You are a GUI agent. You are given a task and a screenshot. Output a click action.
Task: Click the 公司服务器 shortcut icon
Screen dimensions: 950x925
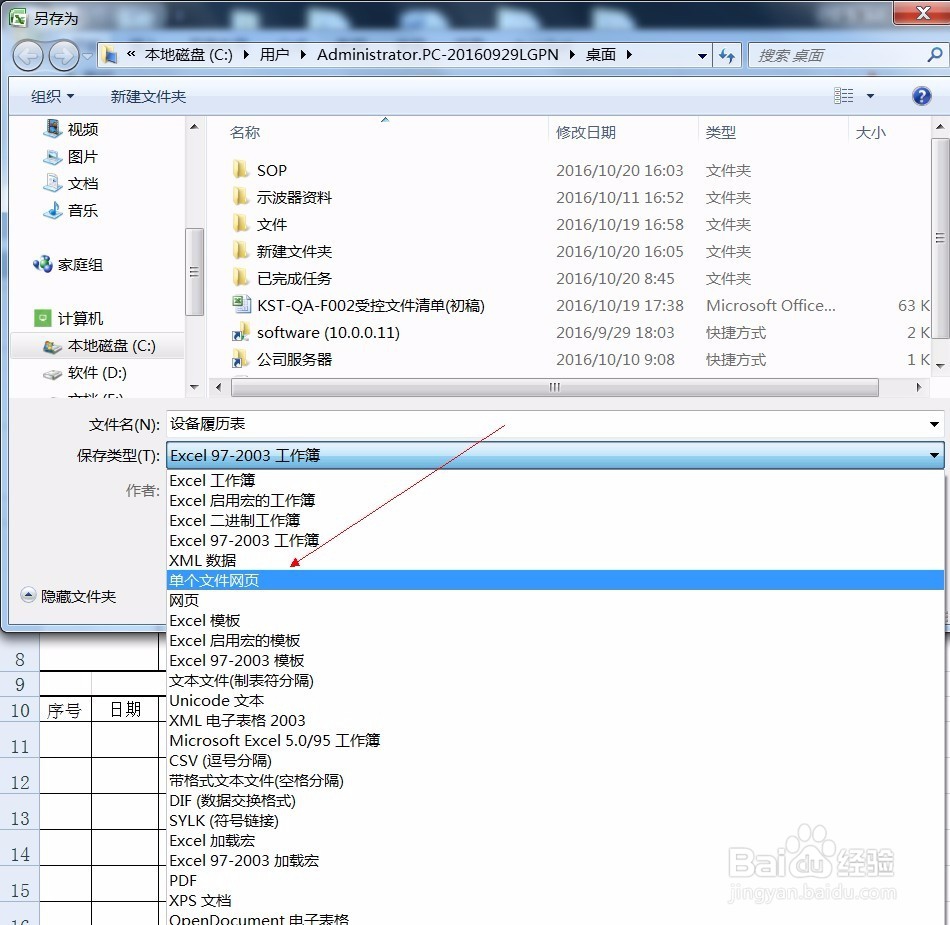tap(241, 359)
